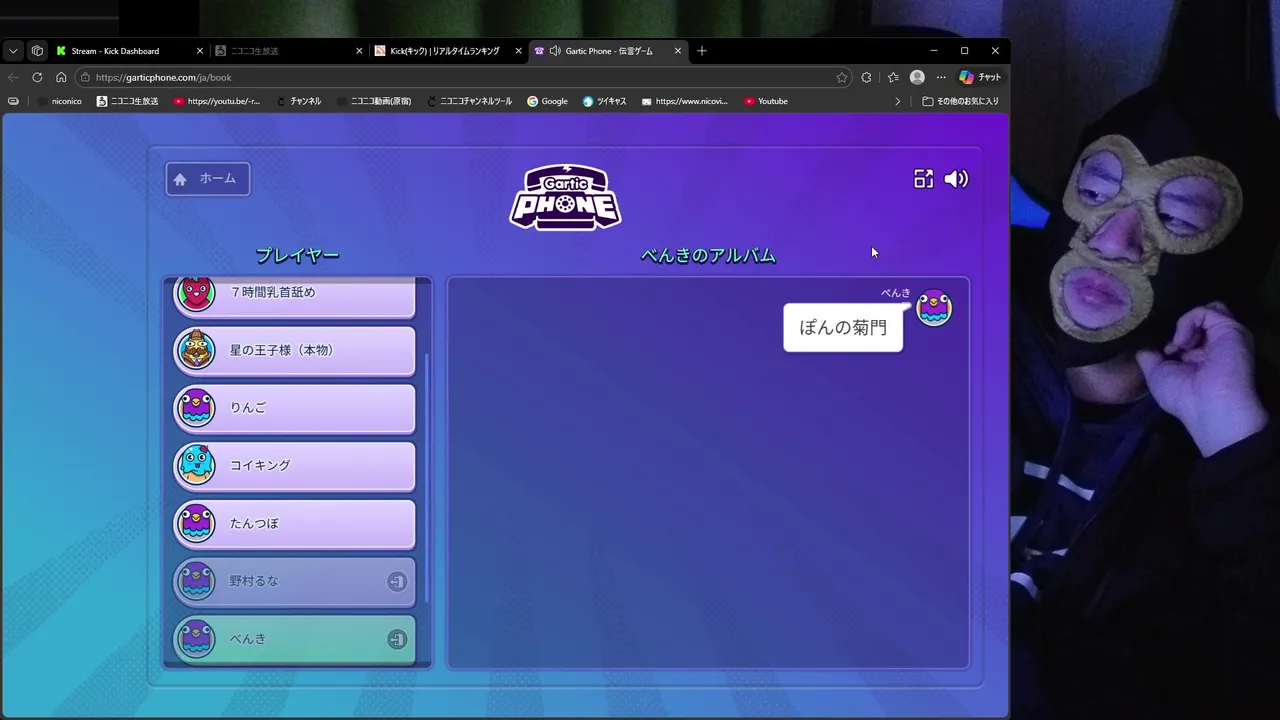
Task: Open niconico bookmark
Action: [60, 101]
